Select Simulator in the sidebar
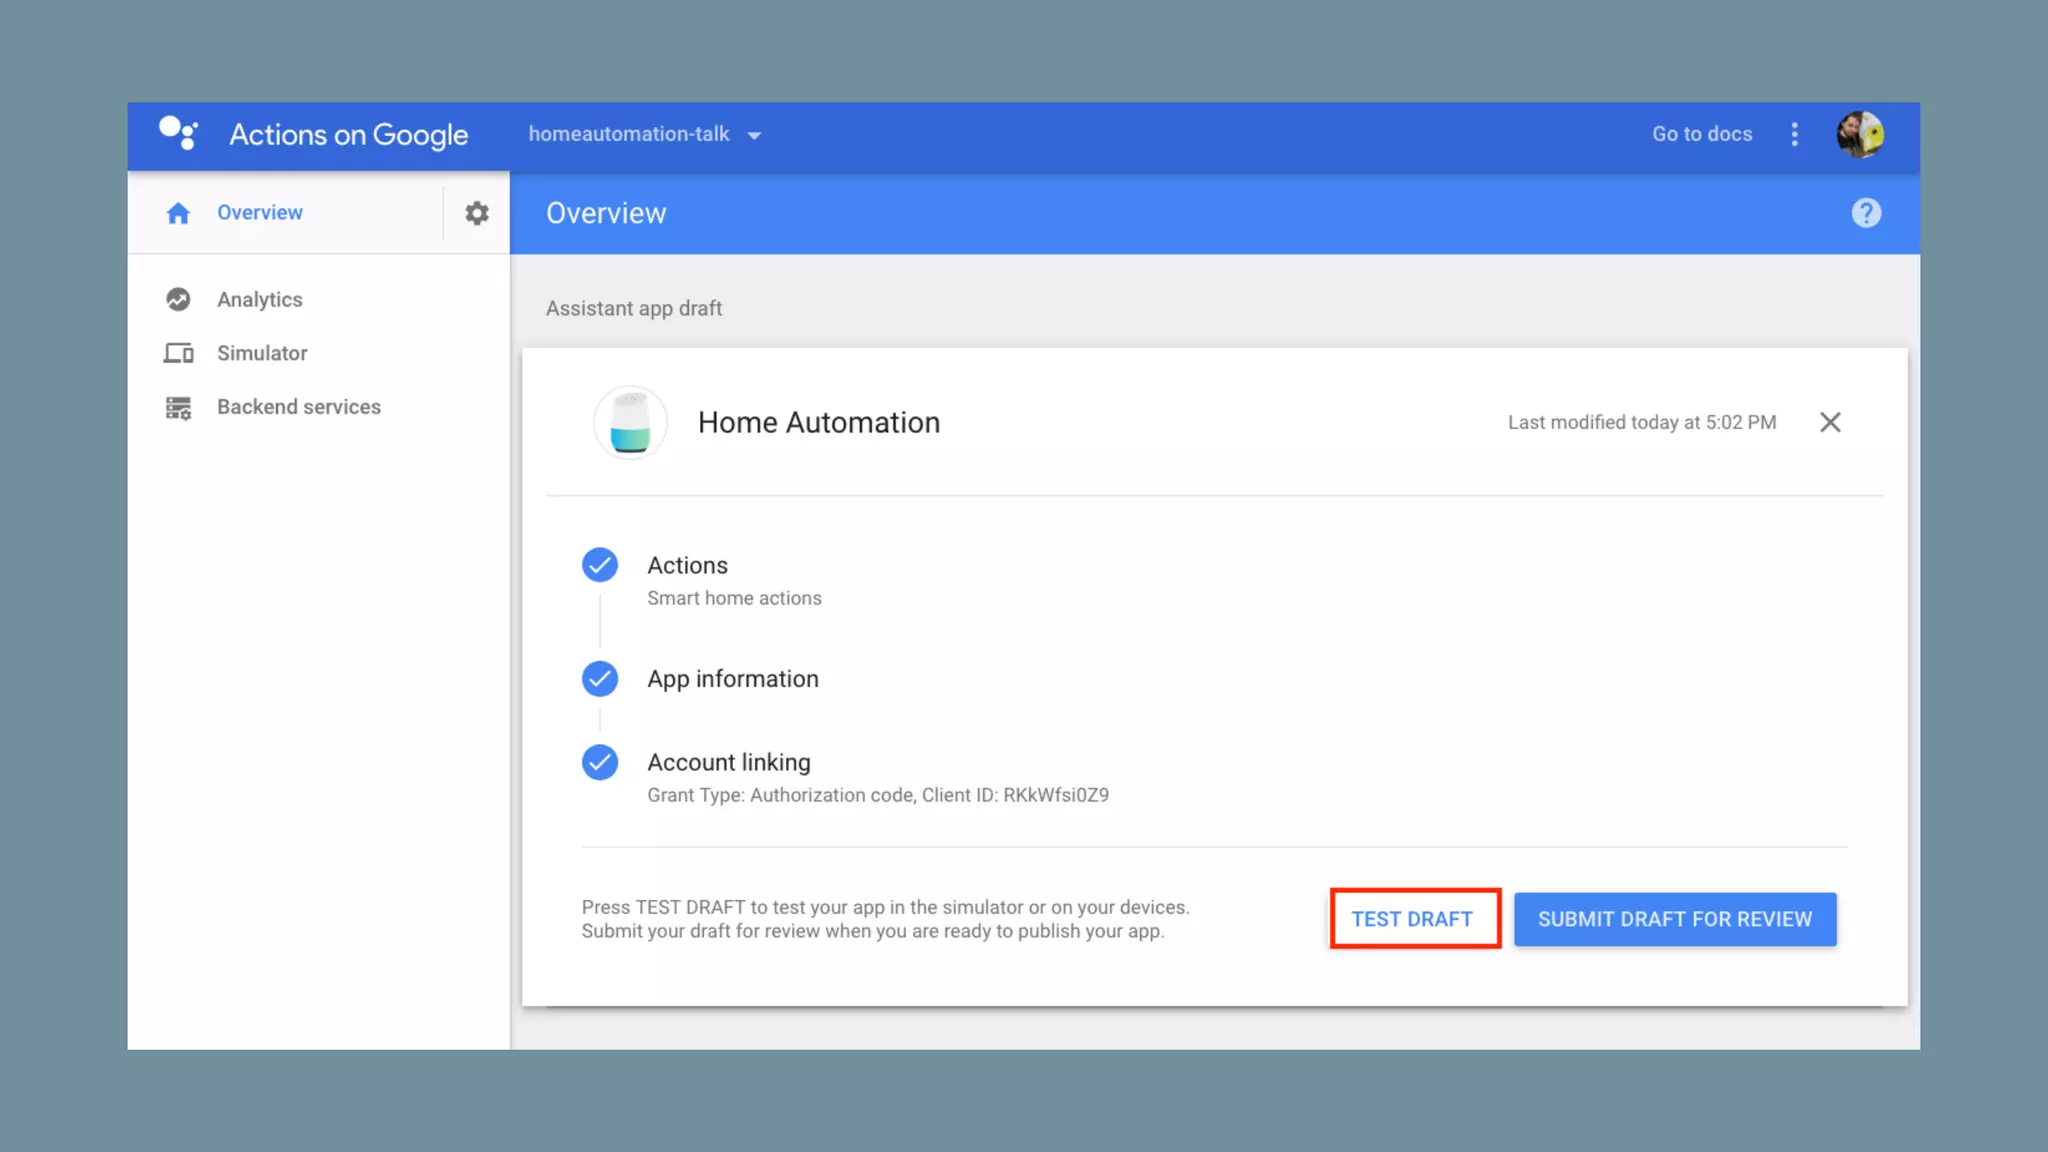The height and width of the screenshot is (1152, 2048). [262, 353]
